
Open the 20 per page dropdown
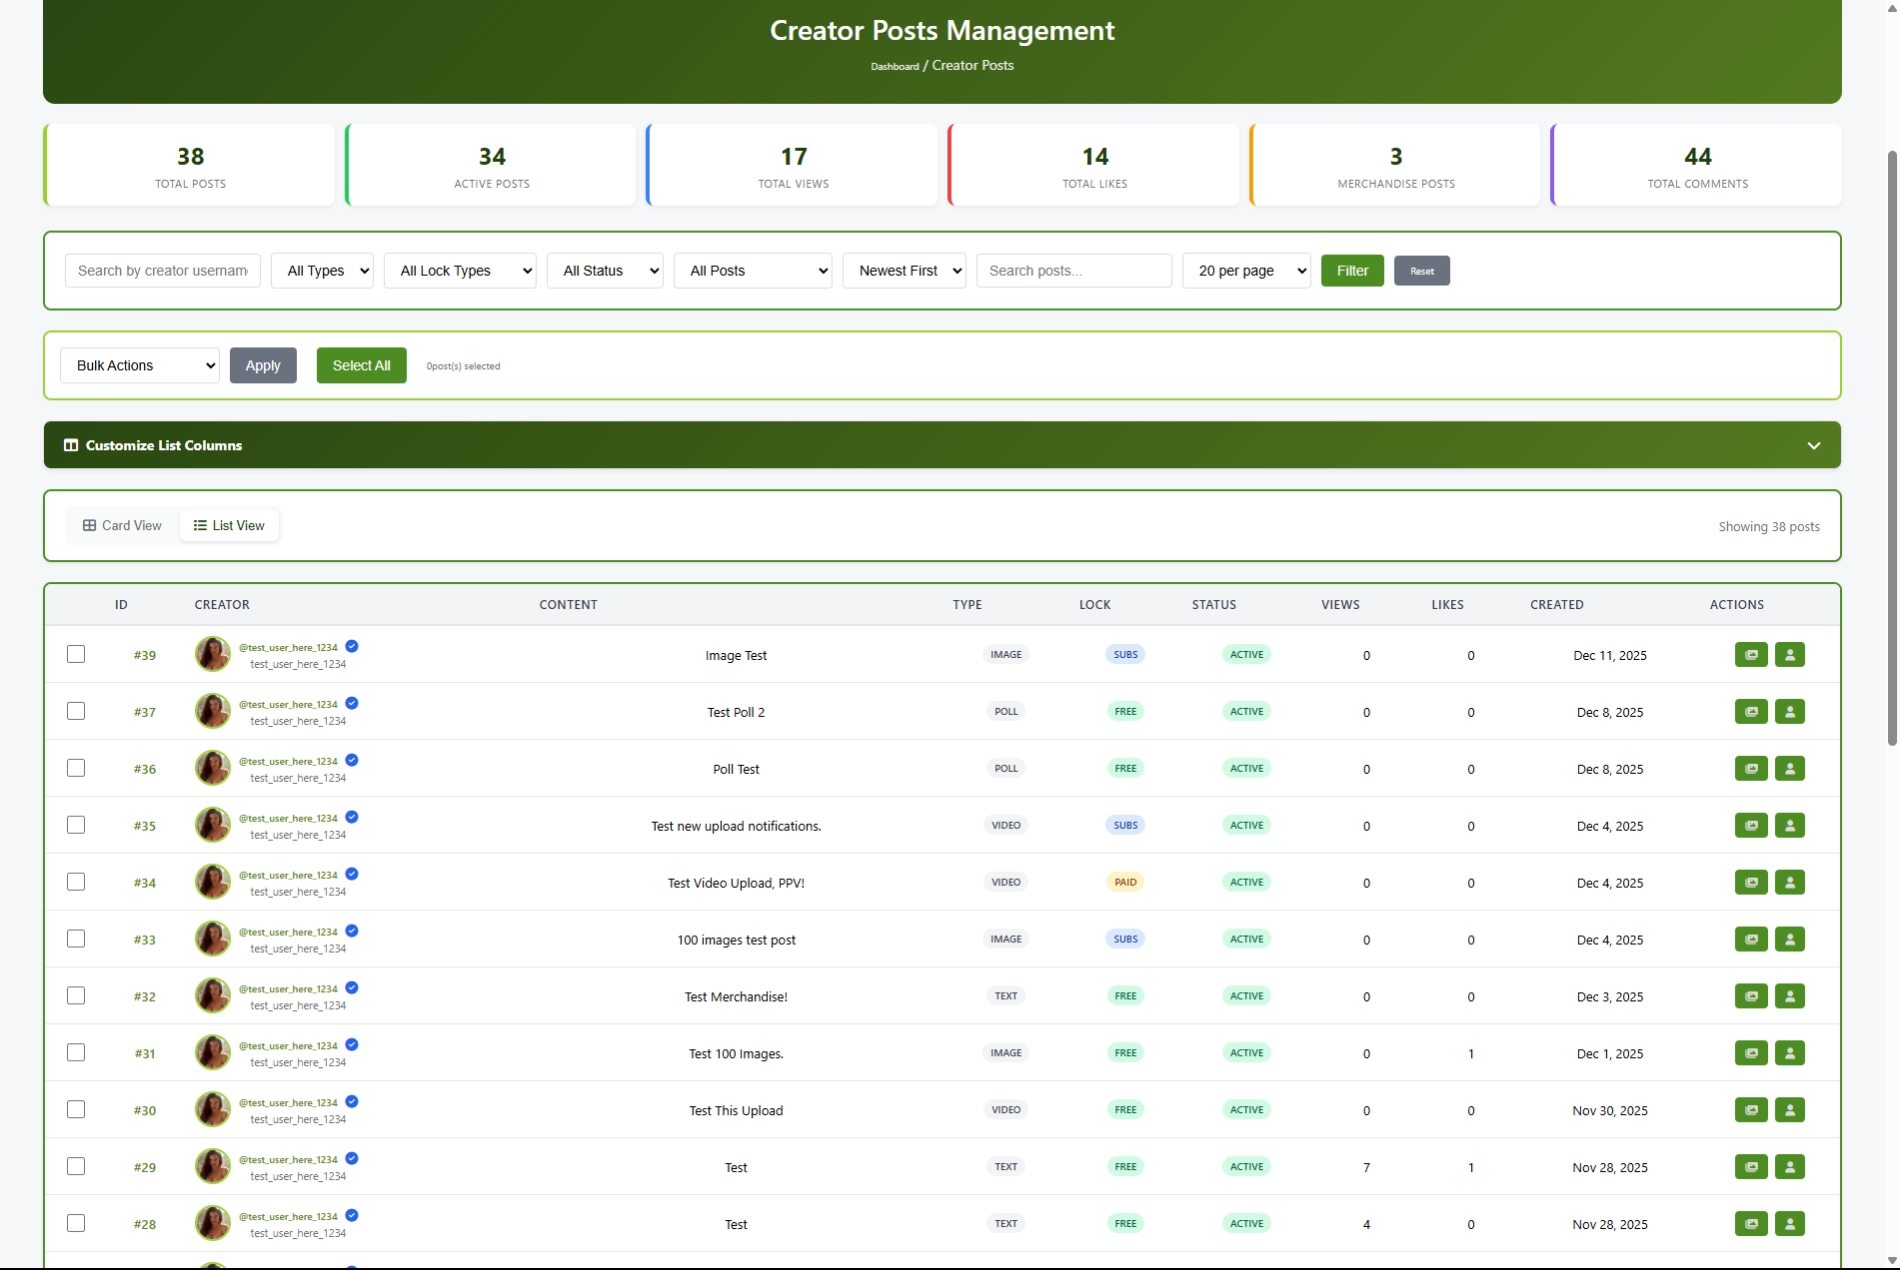[x=1246, y=271]
